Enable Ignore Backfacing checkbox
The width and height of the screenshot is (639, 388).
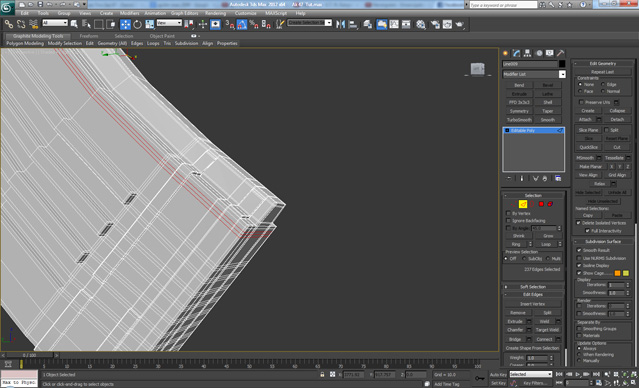click(508, 221)
